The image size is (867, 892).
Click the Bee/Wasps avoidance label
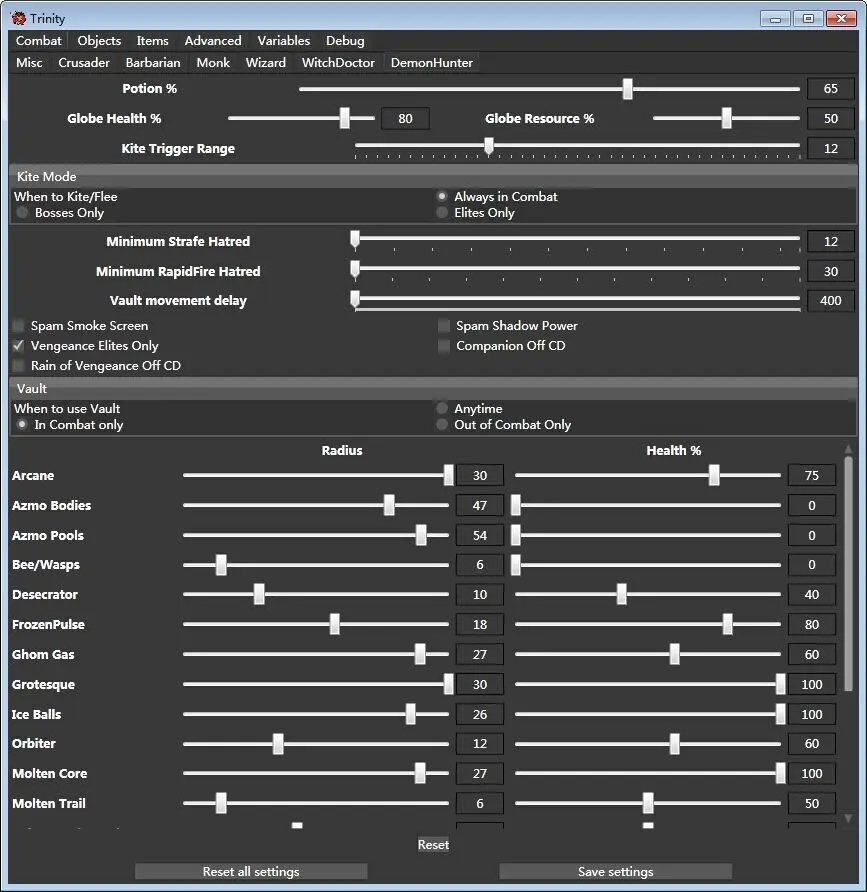coord(46,565)
